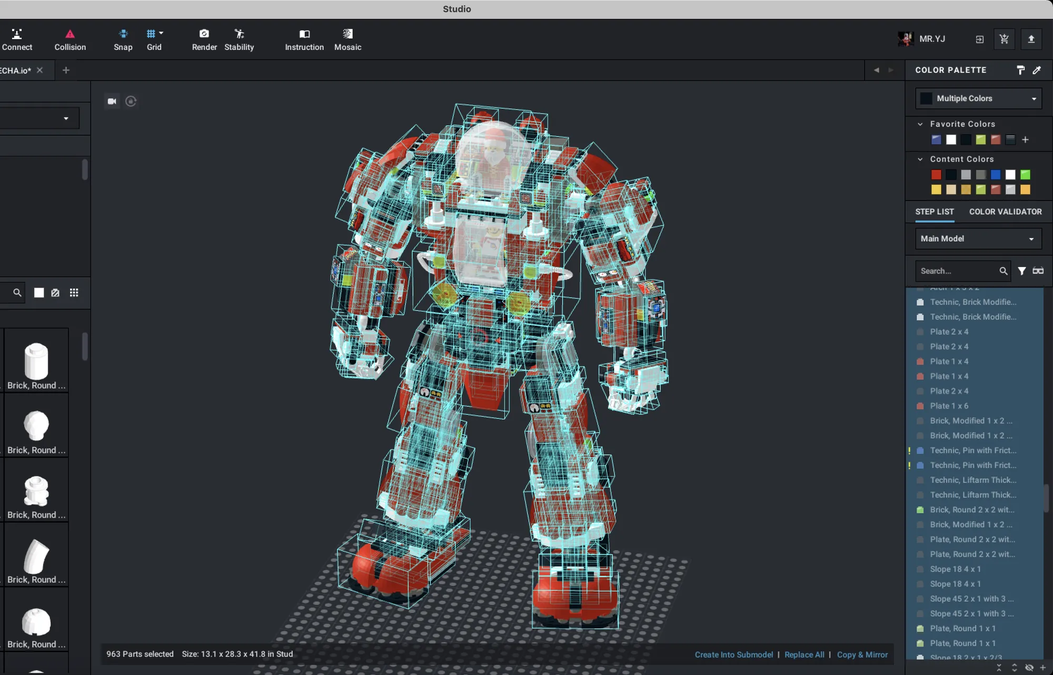Image resolution: width=1053 pixels, height=675 pixels.
Task: Open the Instruction maker
Action: 304,39
